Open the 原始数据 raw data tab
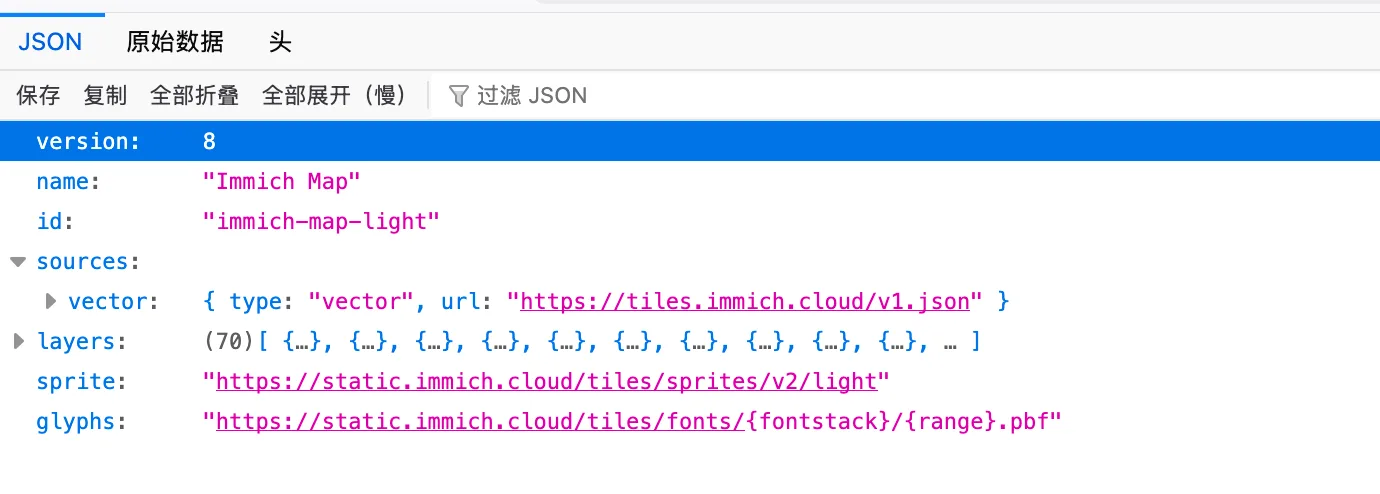1380x494 pixels. [x=175, y=42]
